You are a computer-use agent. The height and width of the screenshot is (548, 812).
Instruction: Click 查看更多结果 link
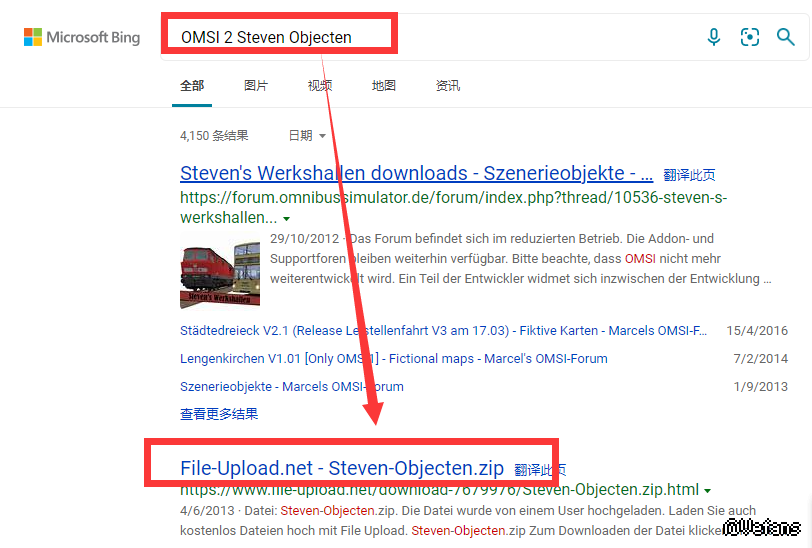[x=219, y=414]
